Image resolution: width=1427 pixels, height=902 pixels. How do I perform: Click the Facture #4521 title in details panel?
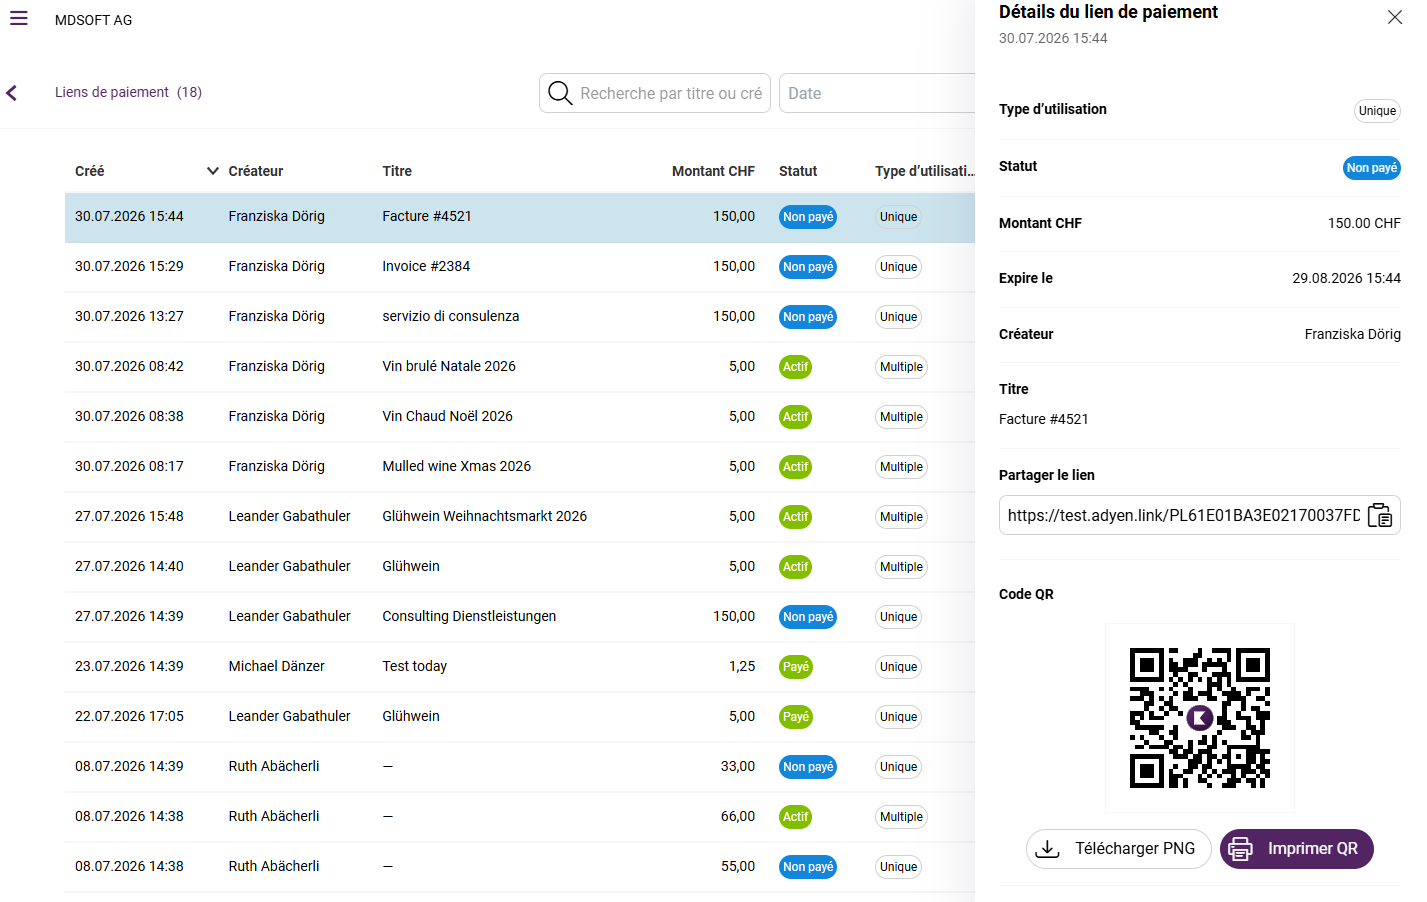click(x=1043, y=419)
